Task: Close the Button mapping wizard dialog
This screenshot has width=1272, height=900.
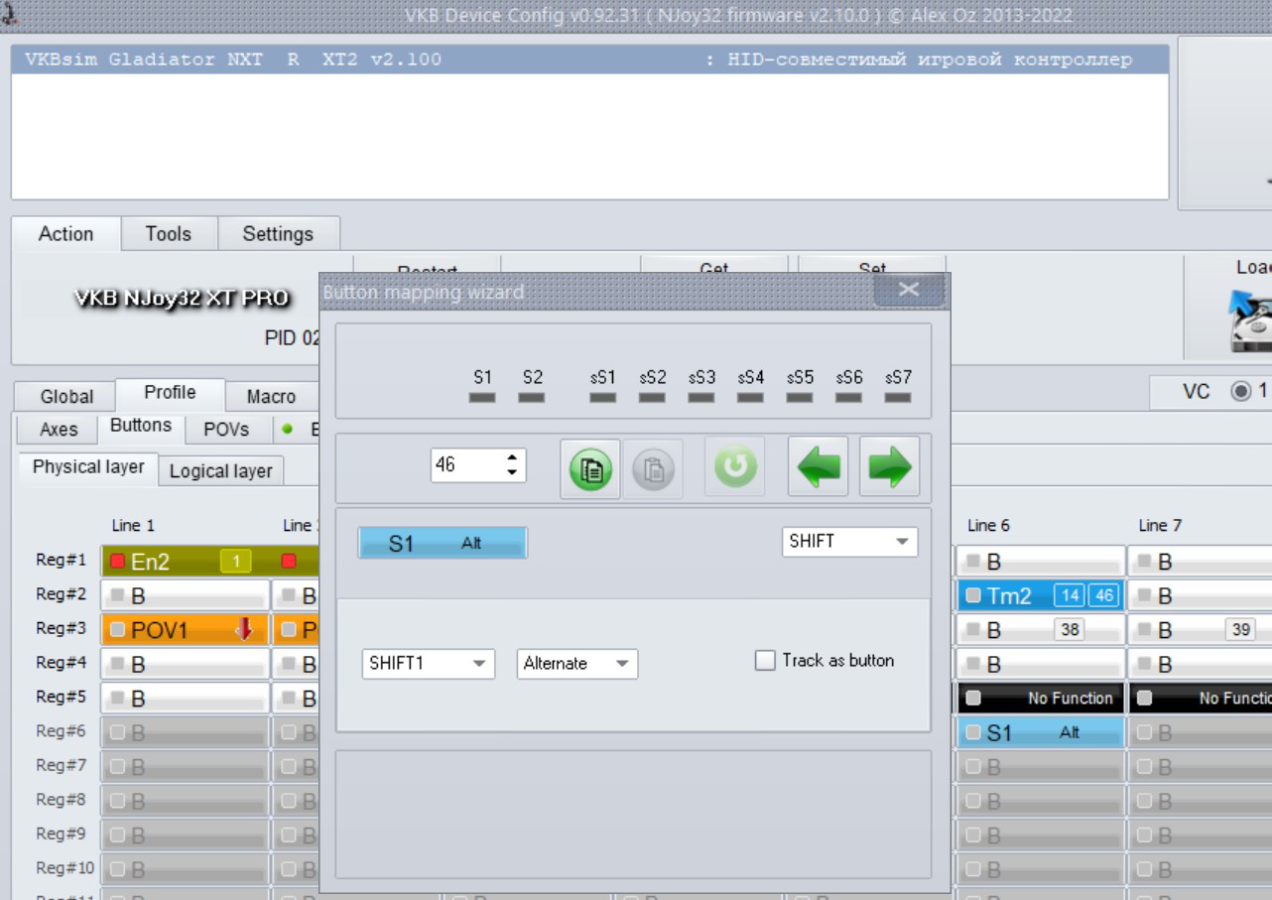Action: [908, 290]
